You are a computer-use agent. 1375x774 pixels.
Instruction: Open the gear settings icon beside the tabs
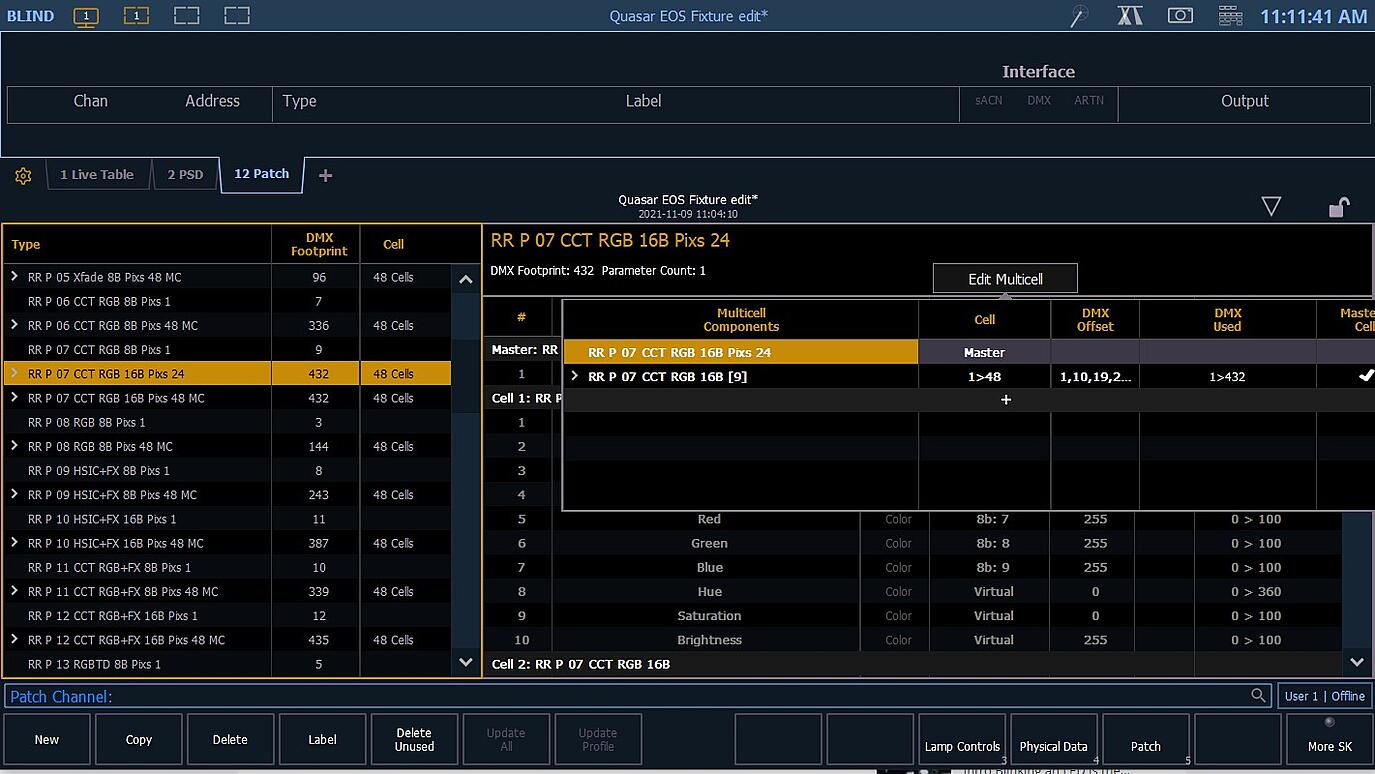22,175
